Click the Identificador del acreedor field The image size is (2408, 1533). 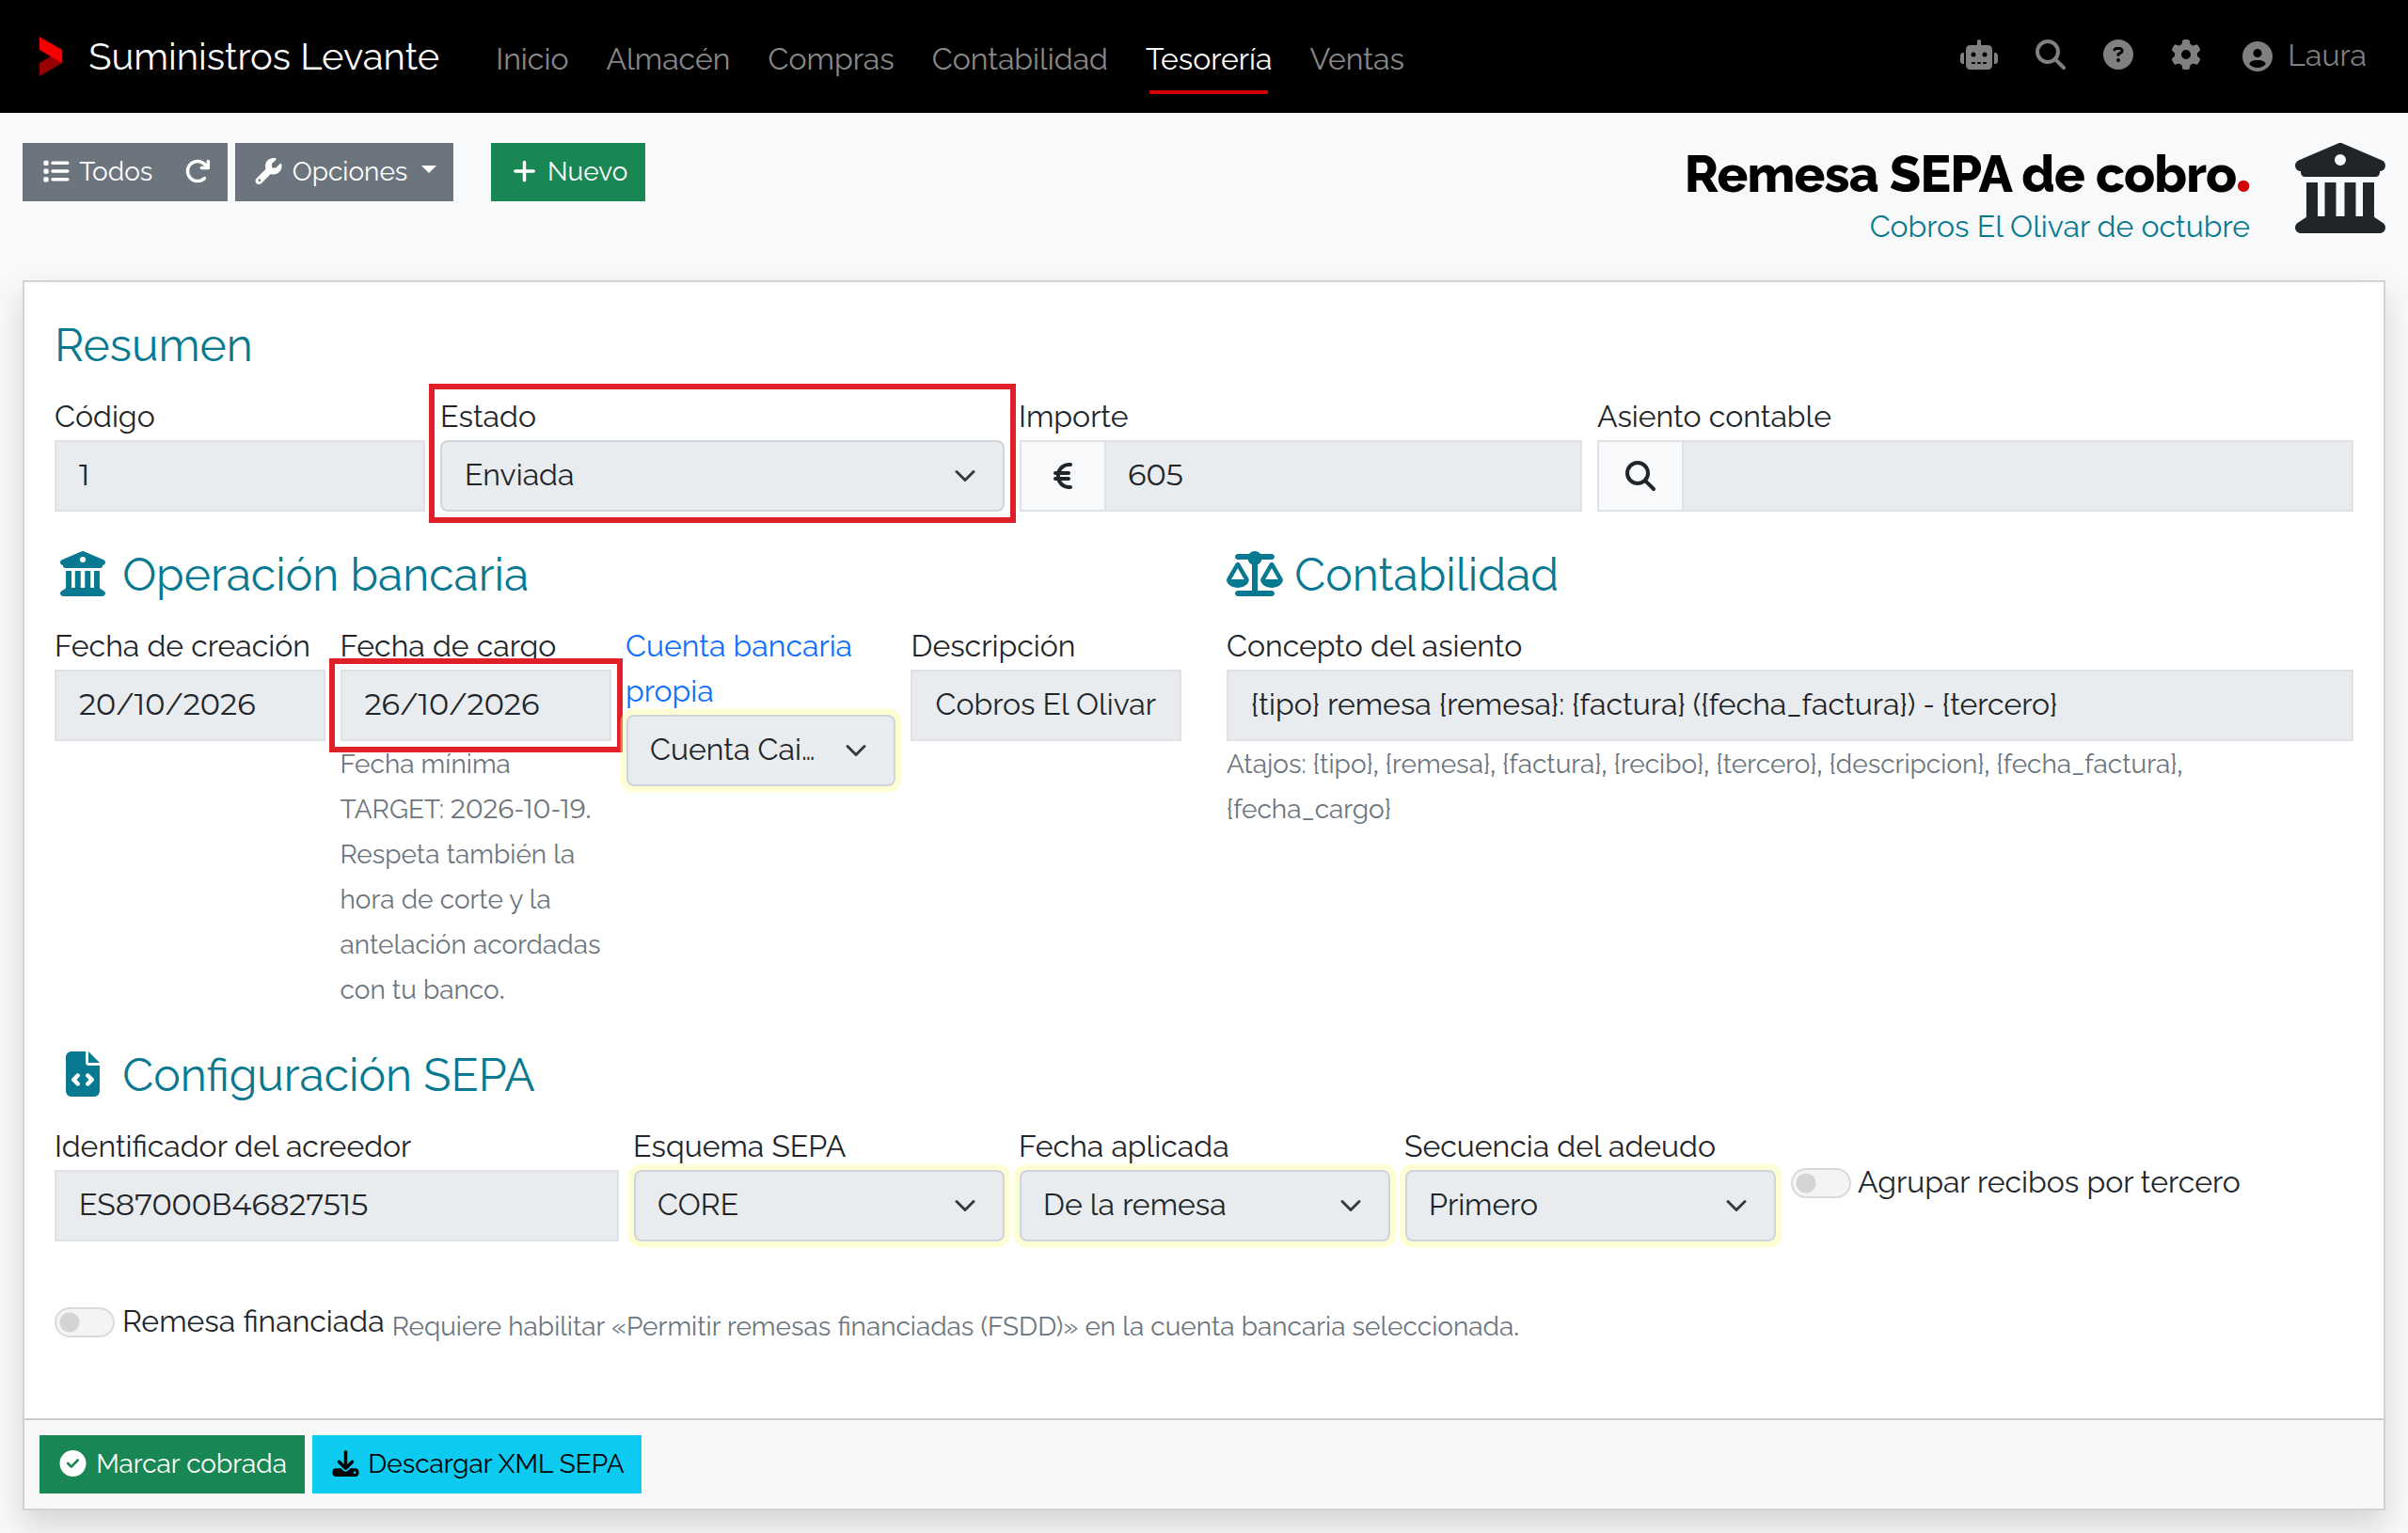coord(336,1205)
